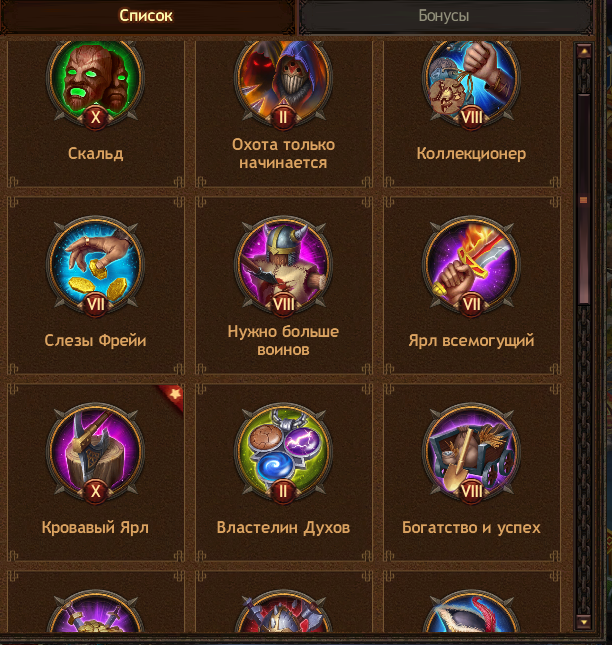Click the Кровавый Ярл title text
The width and height of the screenshot is (612, 645).
tap(95, 527)
